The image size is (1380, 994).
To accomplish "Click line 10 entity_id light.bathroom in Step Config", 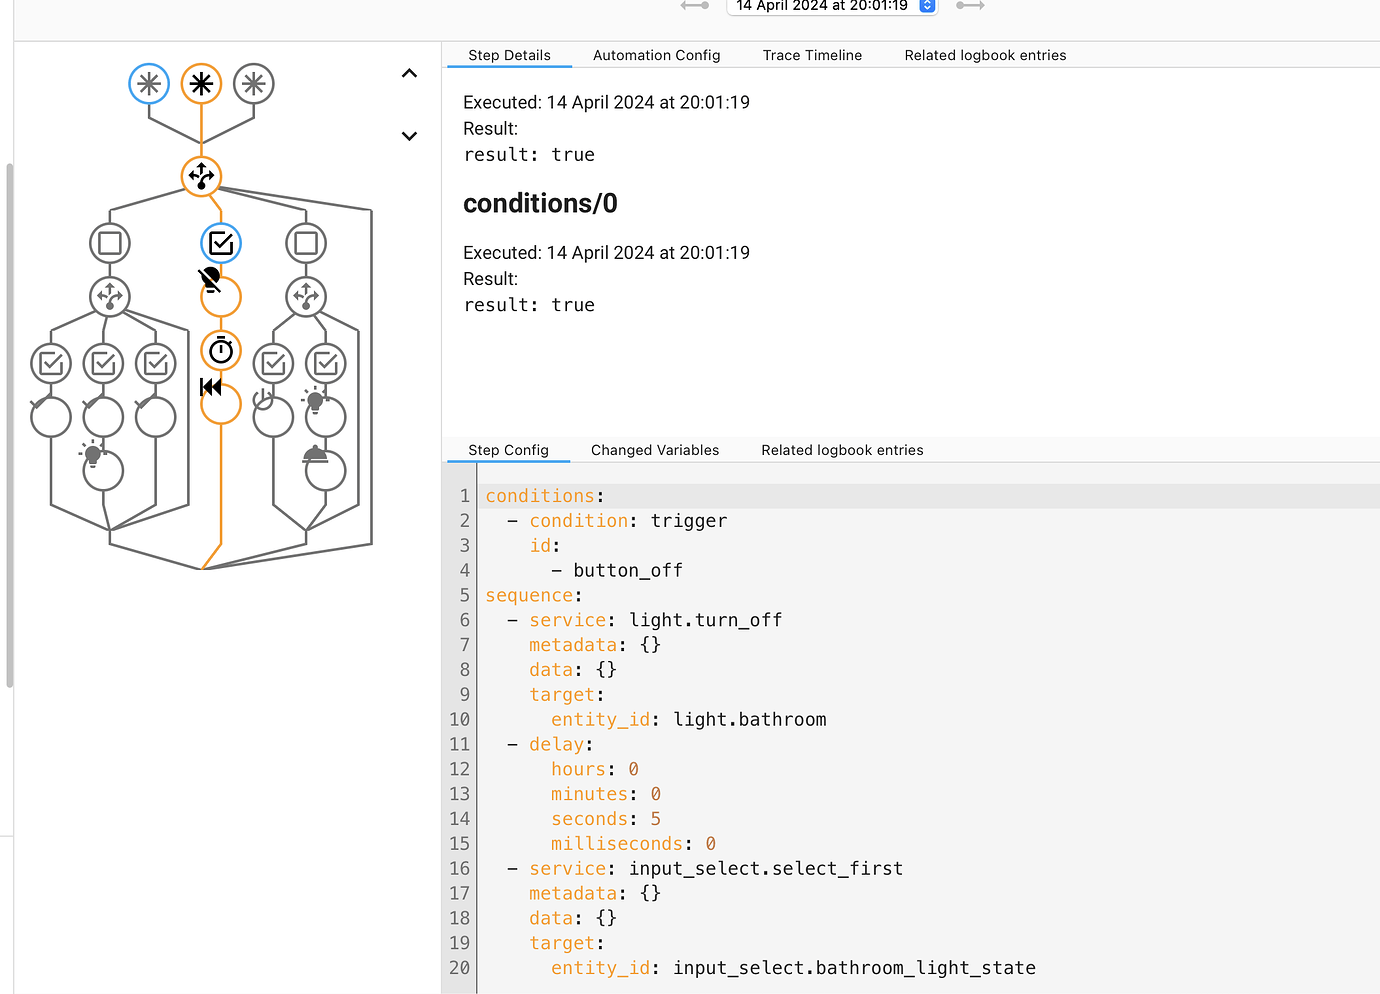I will click(x=749, y=719).
